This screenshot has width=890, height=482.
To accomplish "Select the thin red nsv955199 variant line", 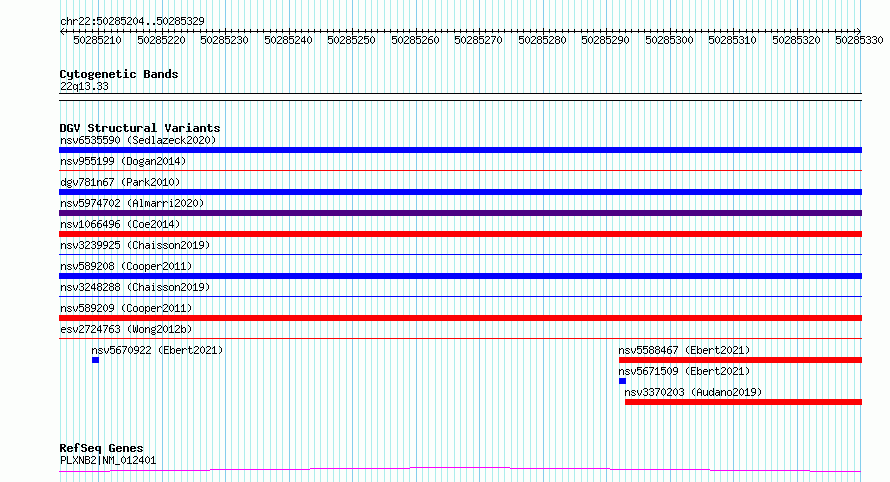I will coord(460,170).
